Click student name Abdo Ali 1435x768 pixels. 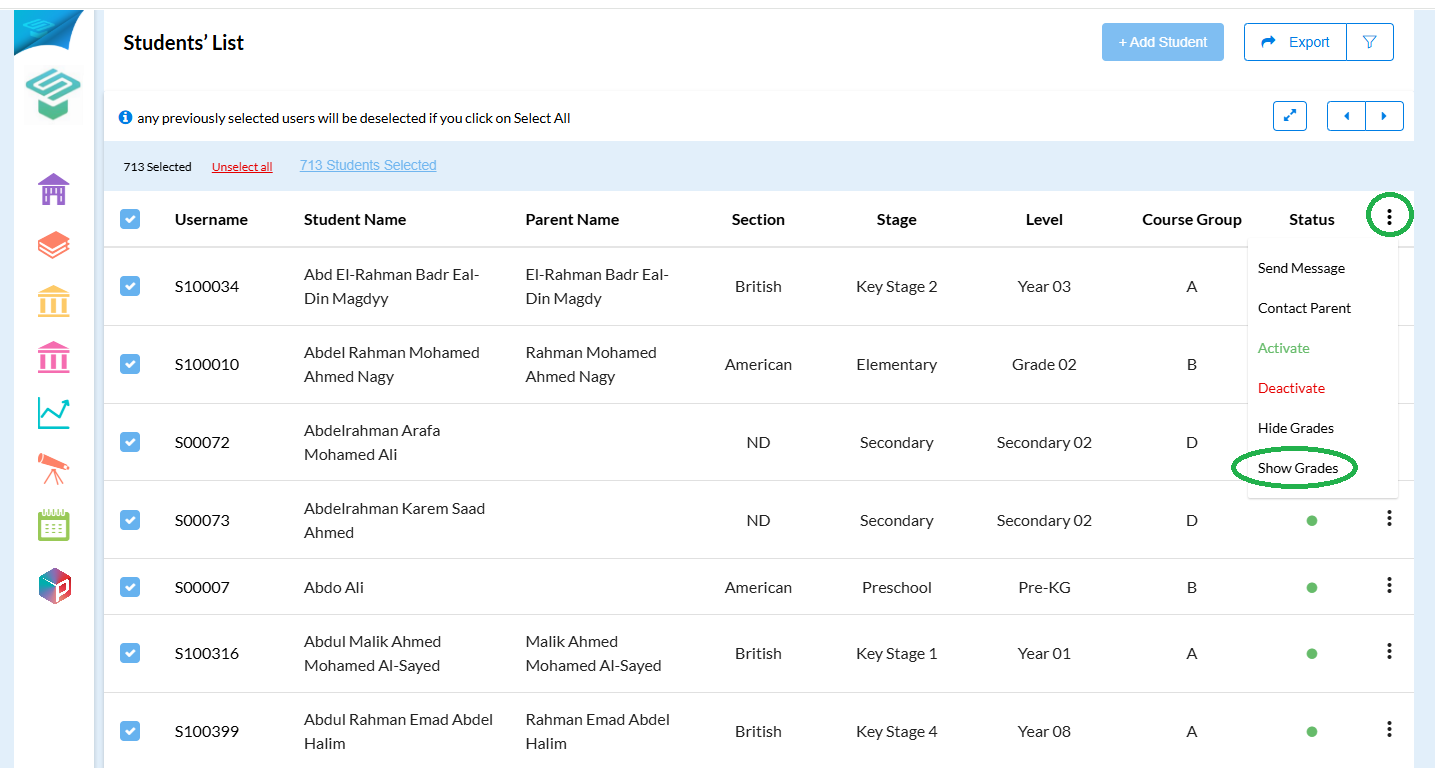[334, 587]
